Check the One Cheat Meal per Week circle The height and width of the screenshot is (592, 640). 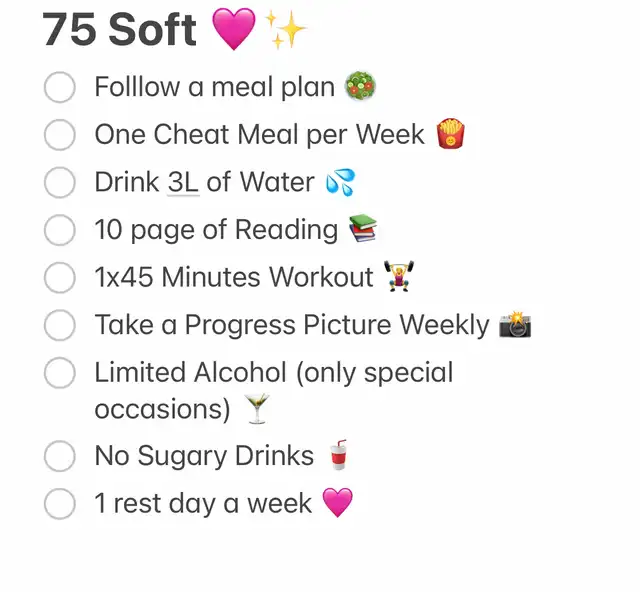click(60, 135)
